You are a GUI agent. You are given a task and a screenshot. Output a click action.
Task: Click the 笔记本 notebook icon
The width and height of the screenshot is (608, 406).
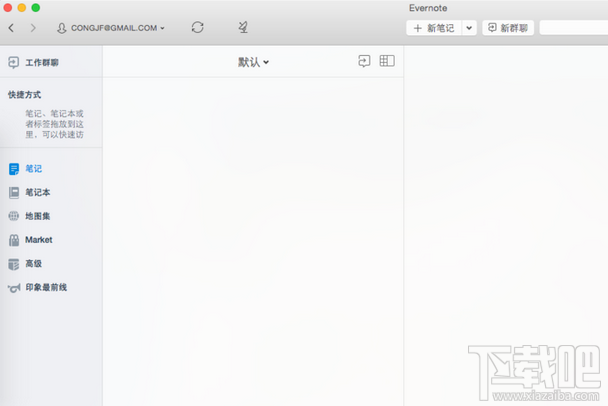tap(14, 192)
